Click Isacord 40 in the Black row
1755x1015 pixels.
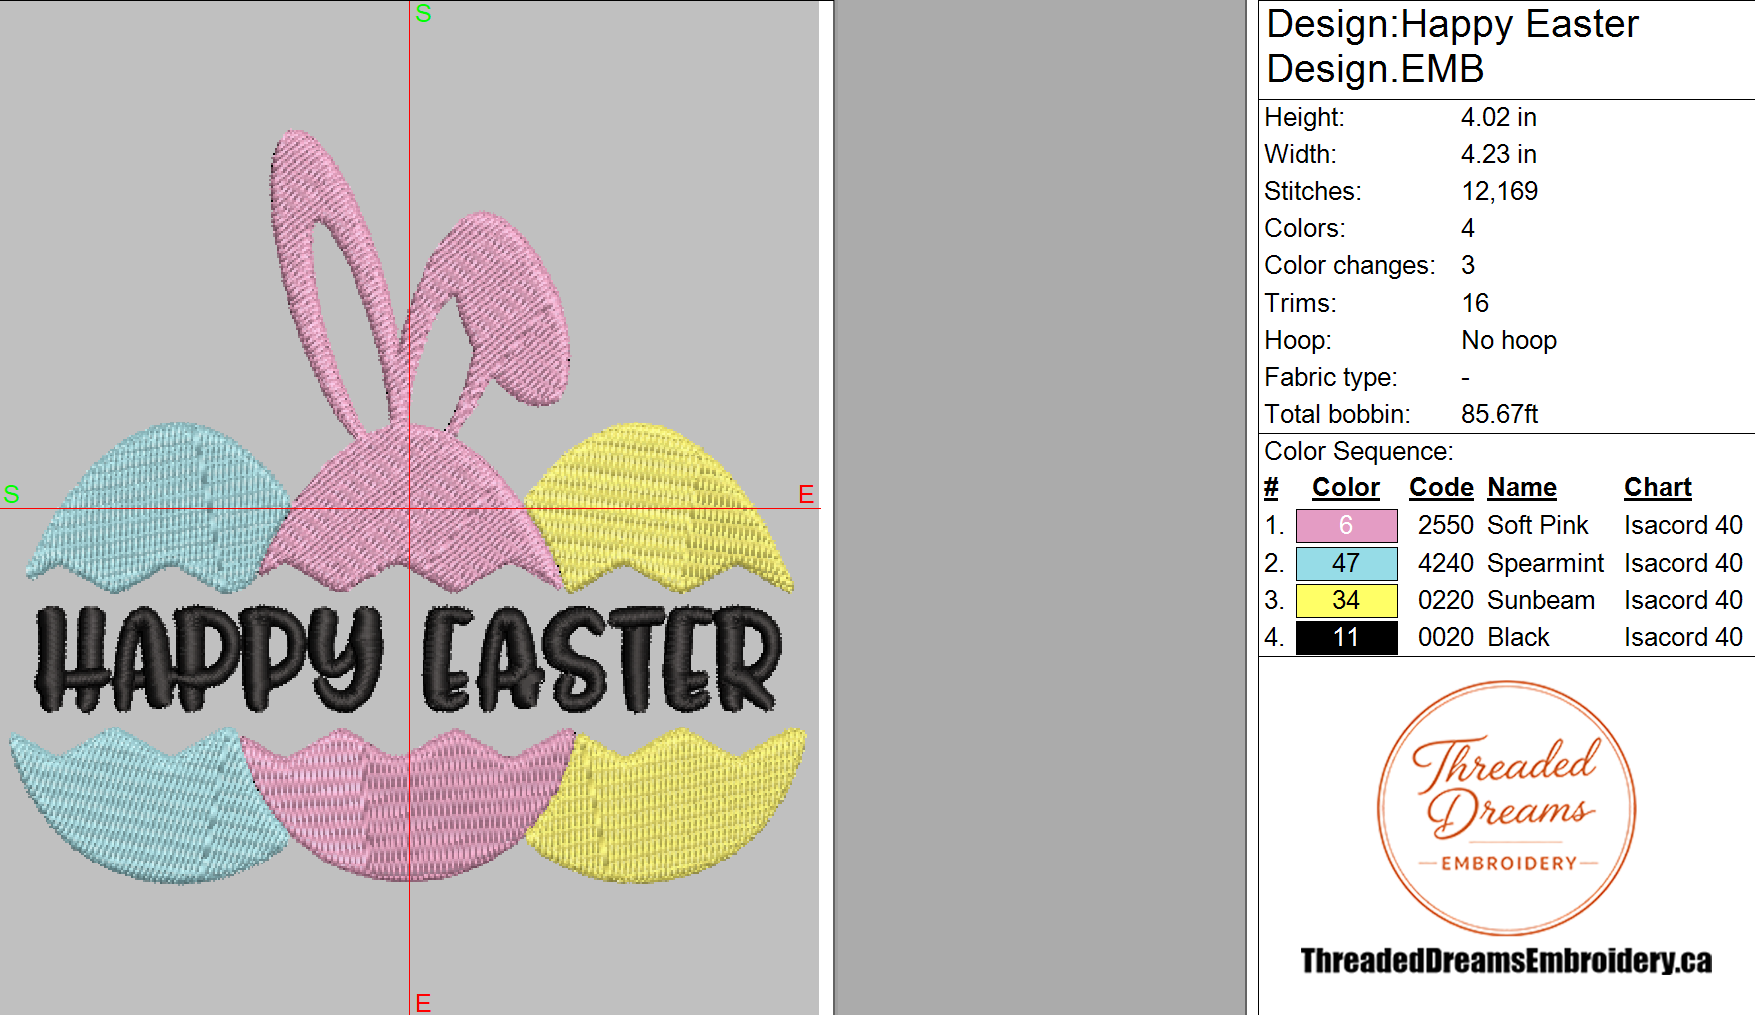pos(1683,637)
